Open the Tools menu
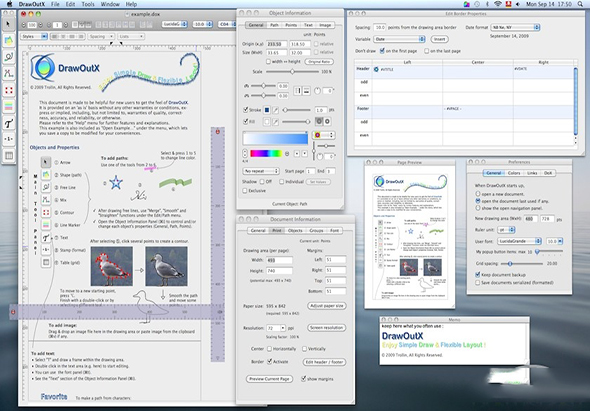 tap(88, 4)
